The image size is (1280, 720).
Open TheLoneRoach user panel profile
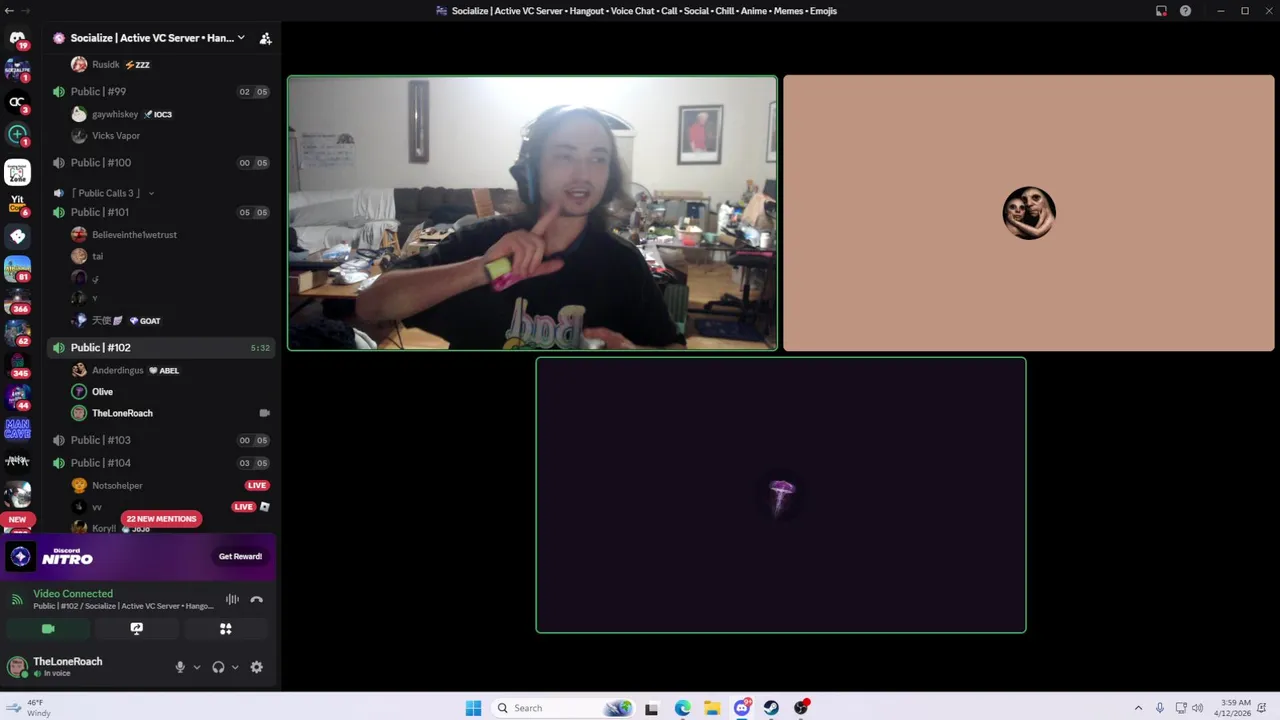click(x=68, y=667)
